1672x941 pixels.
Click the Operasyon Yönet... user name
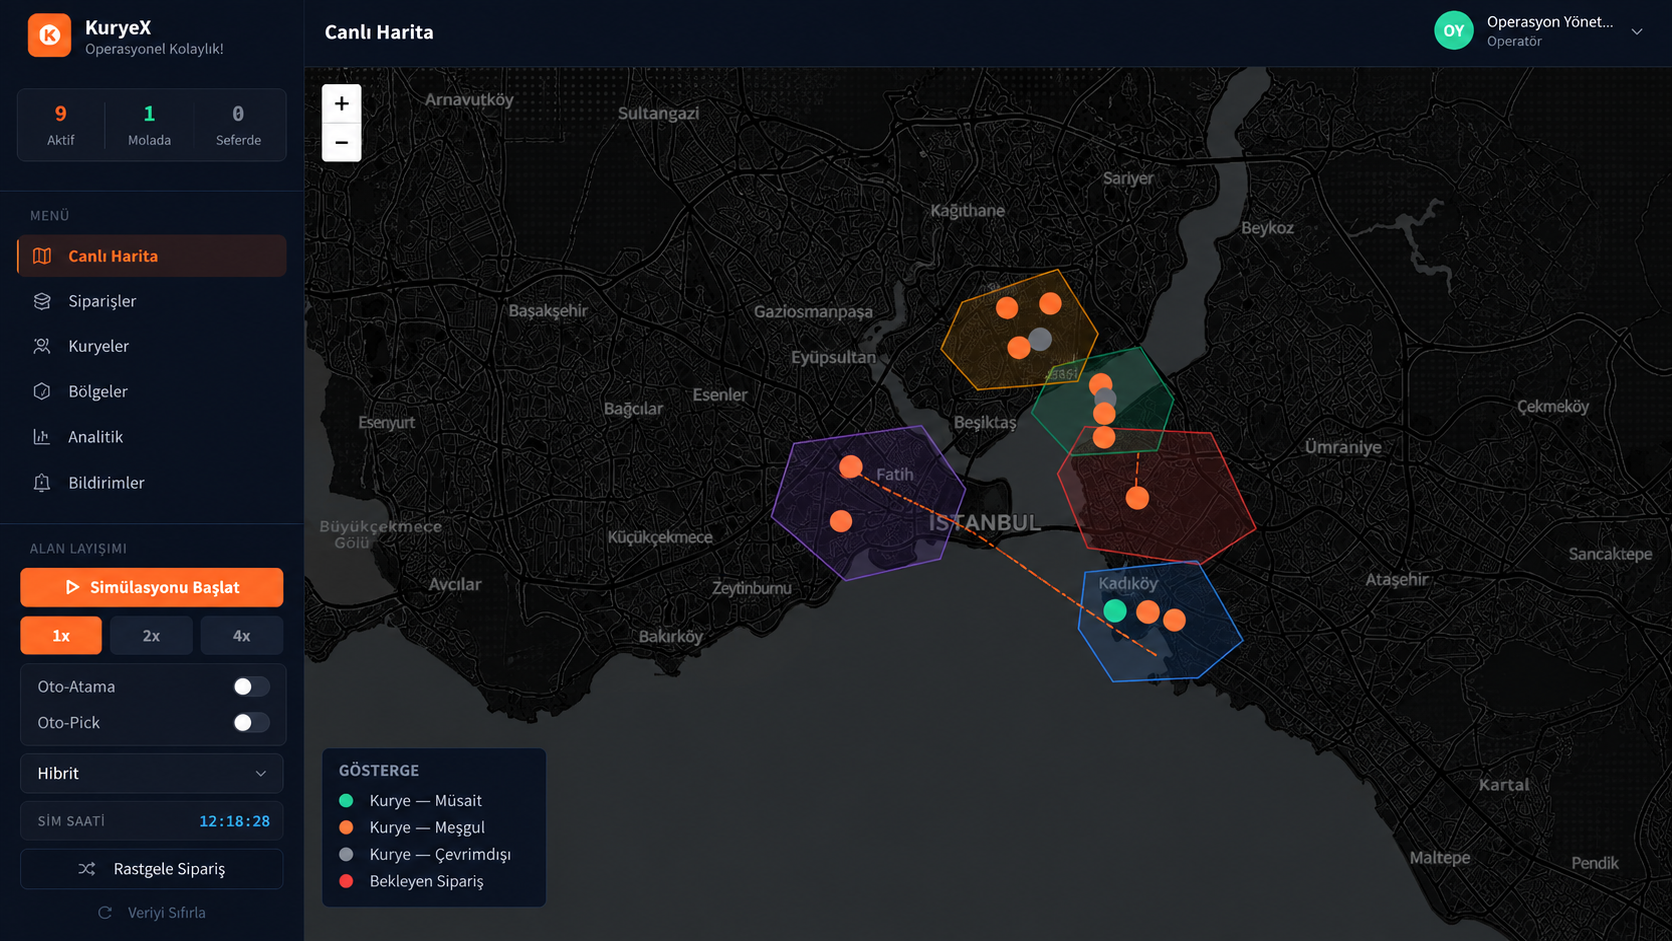(x=1550, y=22)
